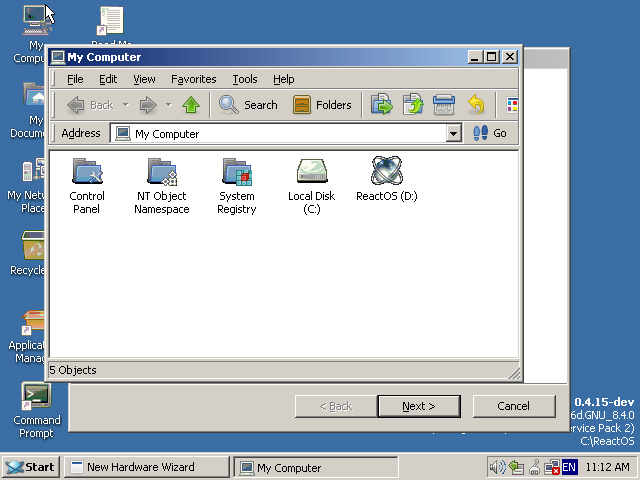Select My Computer desktop icon
Viewport: 640px width, 480px height.
click(31, 33)
